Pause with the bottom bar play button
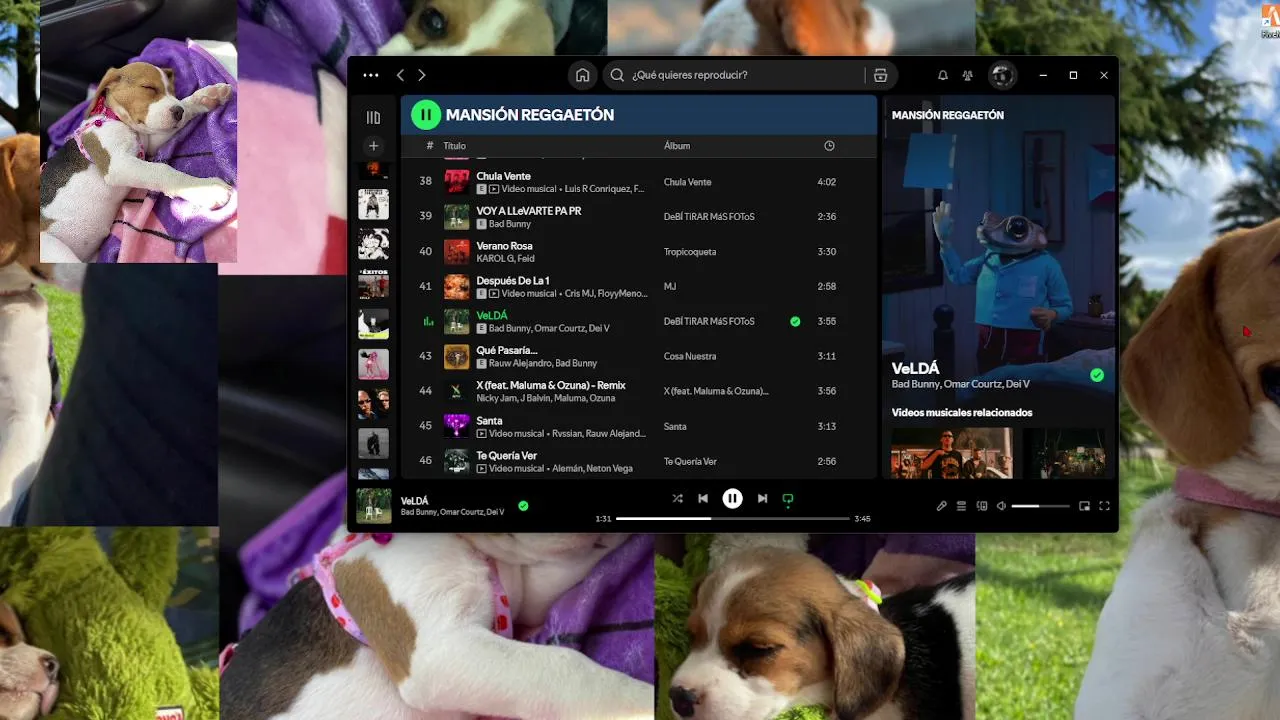 click(733, 498)
